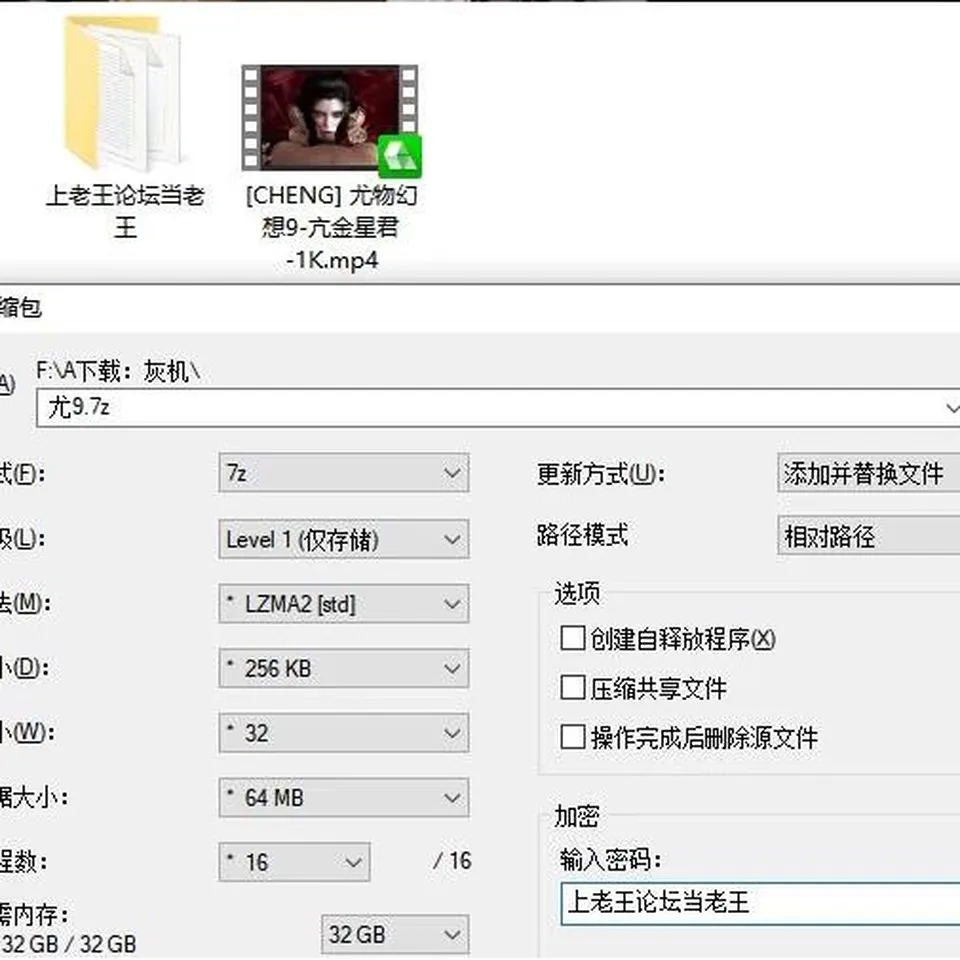Enable the 创建自释放程序(X) checkbox
Screen dimensions: 960x960
pyautogui.click(x=572, y=638)
